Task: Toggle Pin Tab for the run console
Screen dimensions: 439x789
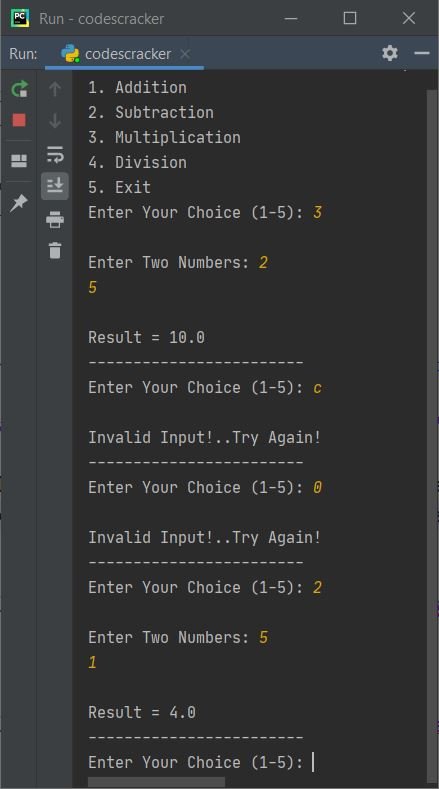Action: pos(19,203)
